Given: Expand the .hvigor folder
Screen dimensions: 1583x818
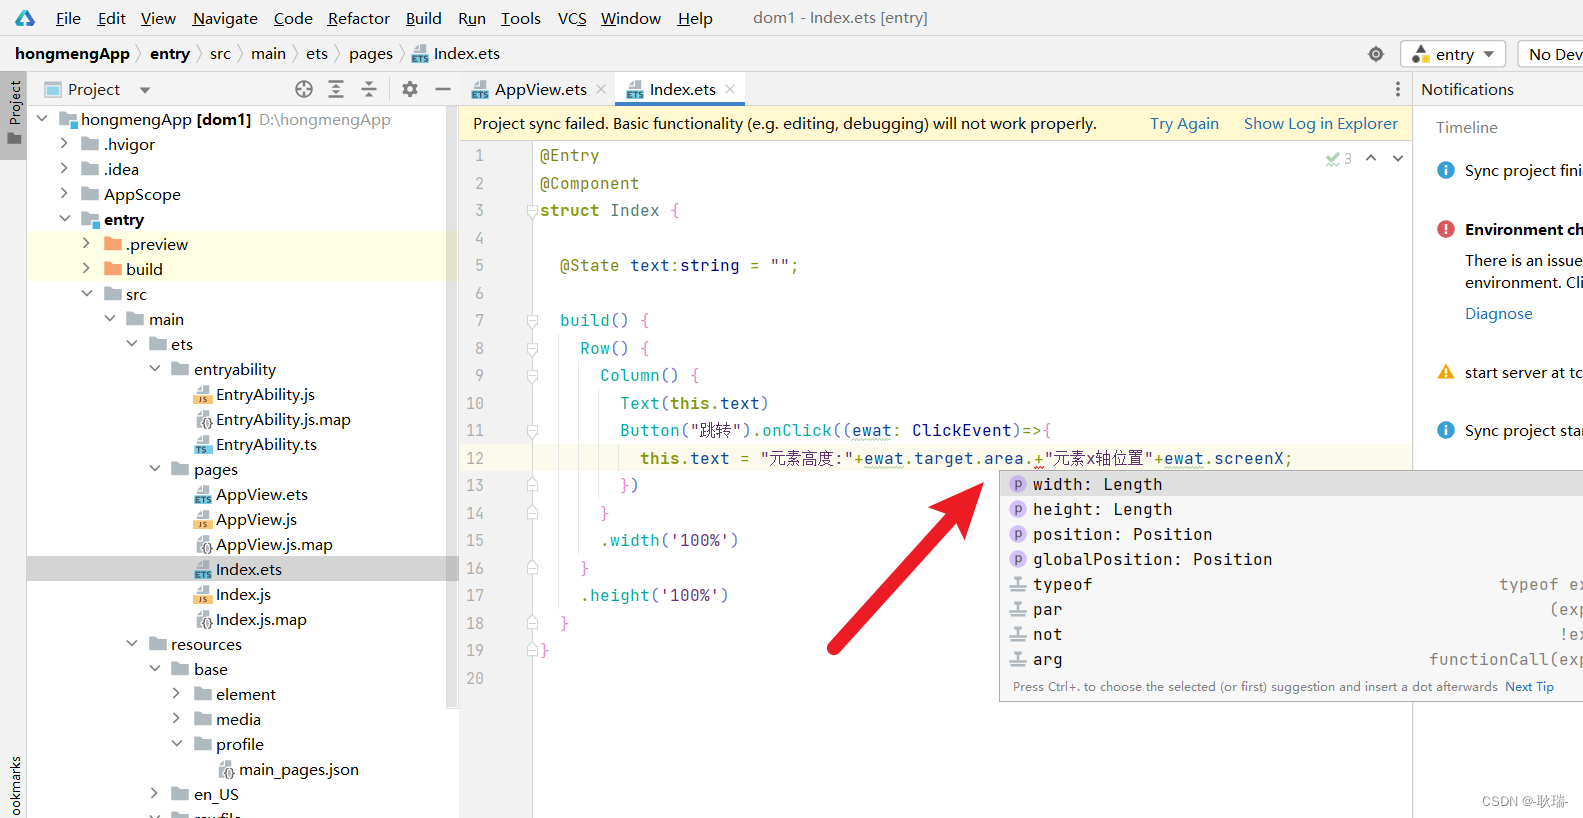Looking at the screenshot, I should 64,144.
